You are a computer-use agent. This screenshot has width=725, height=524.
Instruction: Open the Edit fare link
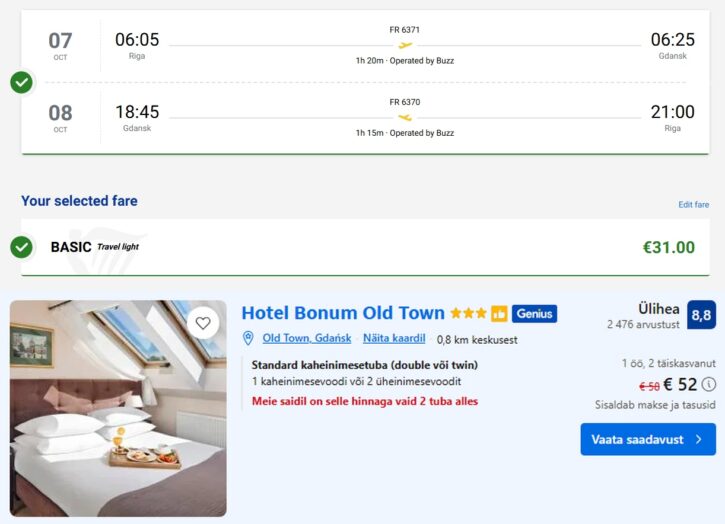point(693,205)
